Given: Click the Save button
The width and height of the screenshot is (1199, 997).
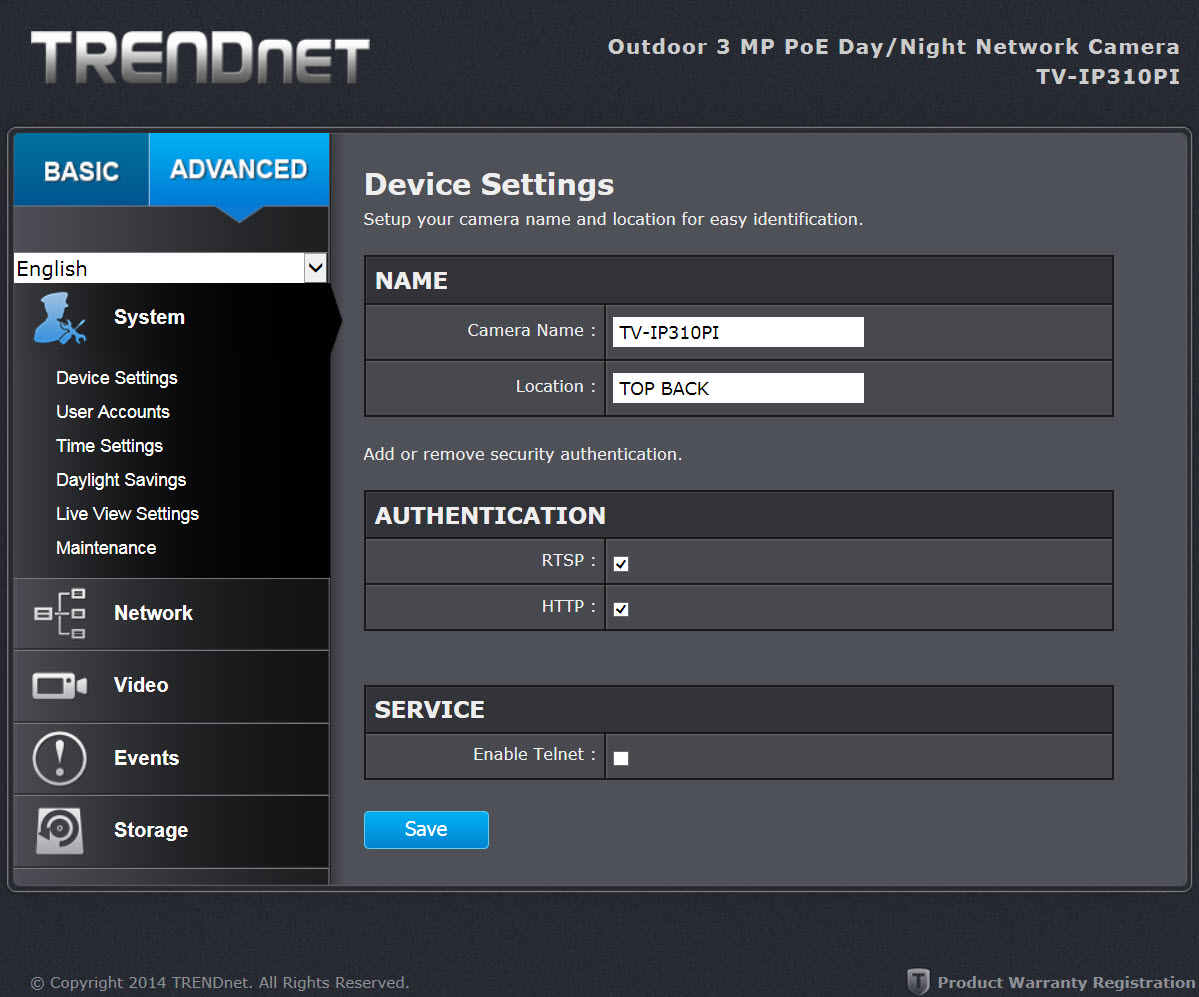Looking at the screenshot, I should click(426, 830).
